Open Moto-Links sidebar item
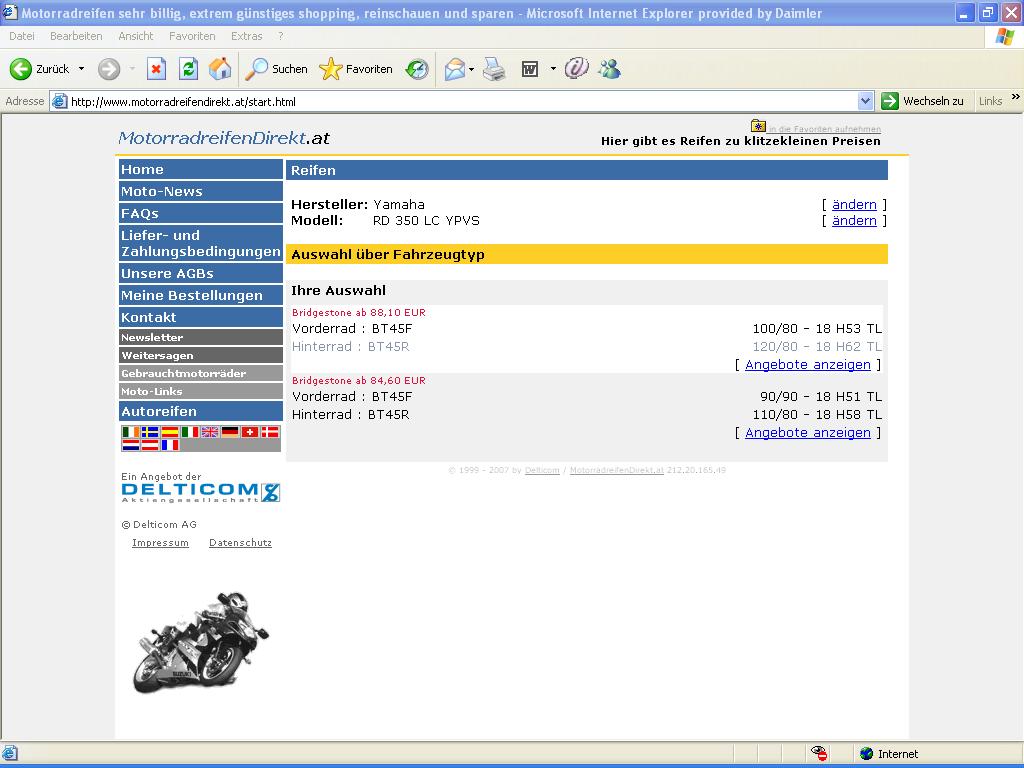This screenshot has width=1024, height=768. click(x=200, y=391)
